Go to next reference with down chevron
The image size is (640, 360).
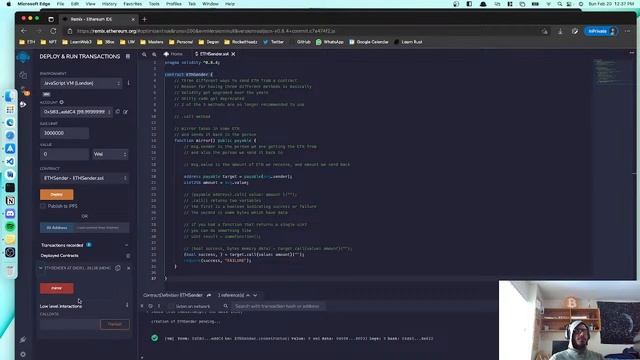point(255,295)
